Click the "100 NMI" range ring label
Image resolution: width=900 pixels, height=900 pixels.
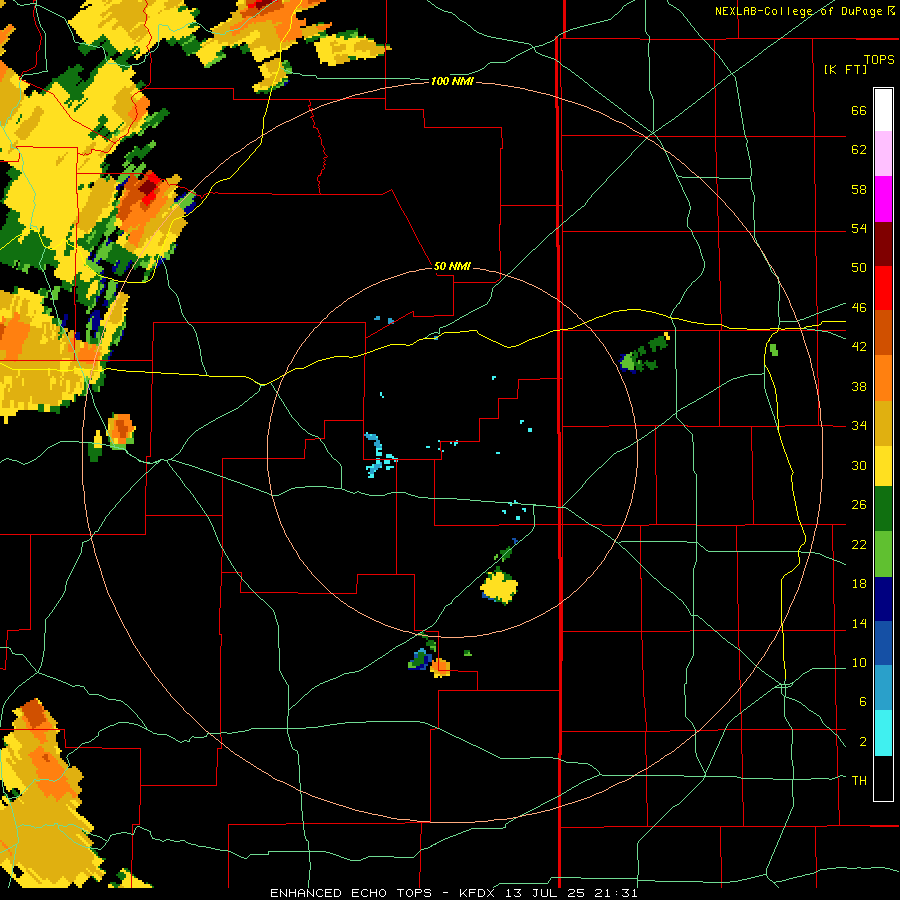(452, 82)
